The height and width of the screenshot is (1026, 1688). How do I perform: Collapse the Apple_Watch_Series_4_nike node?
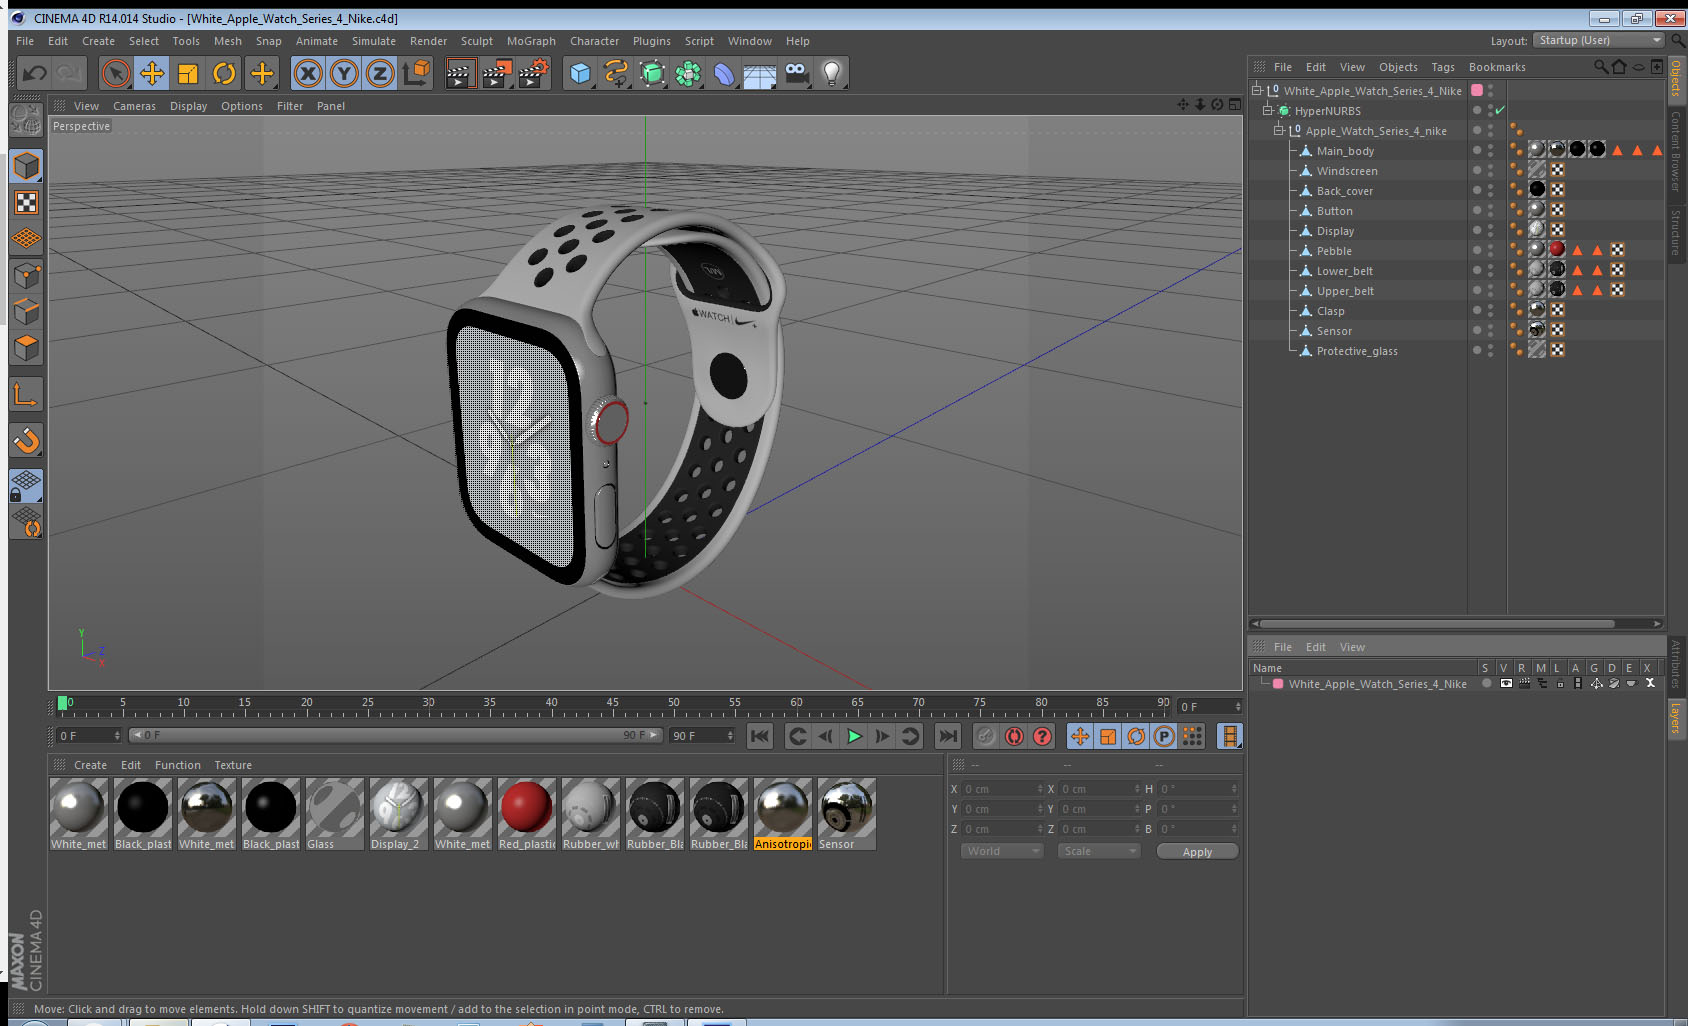click(x=1278, y=130)
